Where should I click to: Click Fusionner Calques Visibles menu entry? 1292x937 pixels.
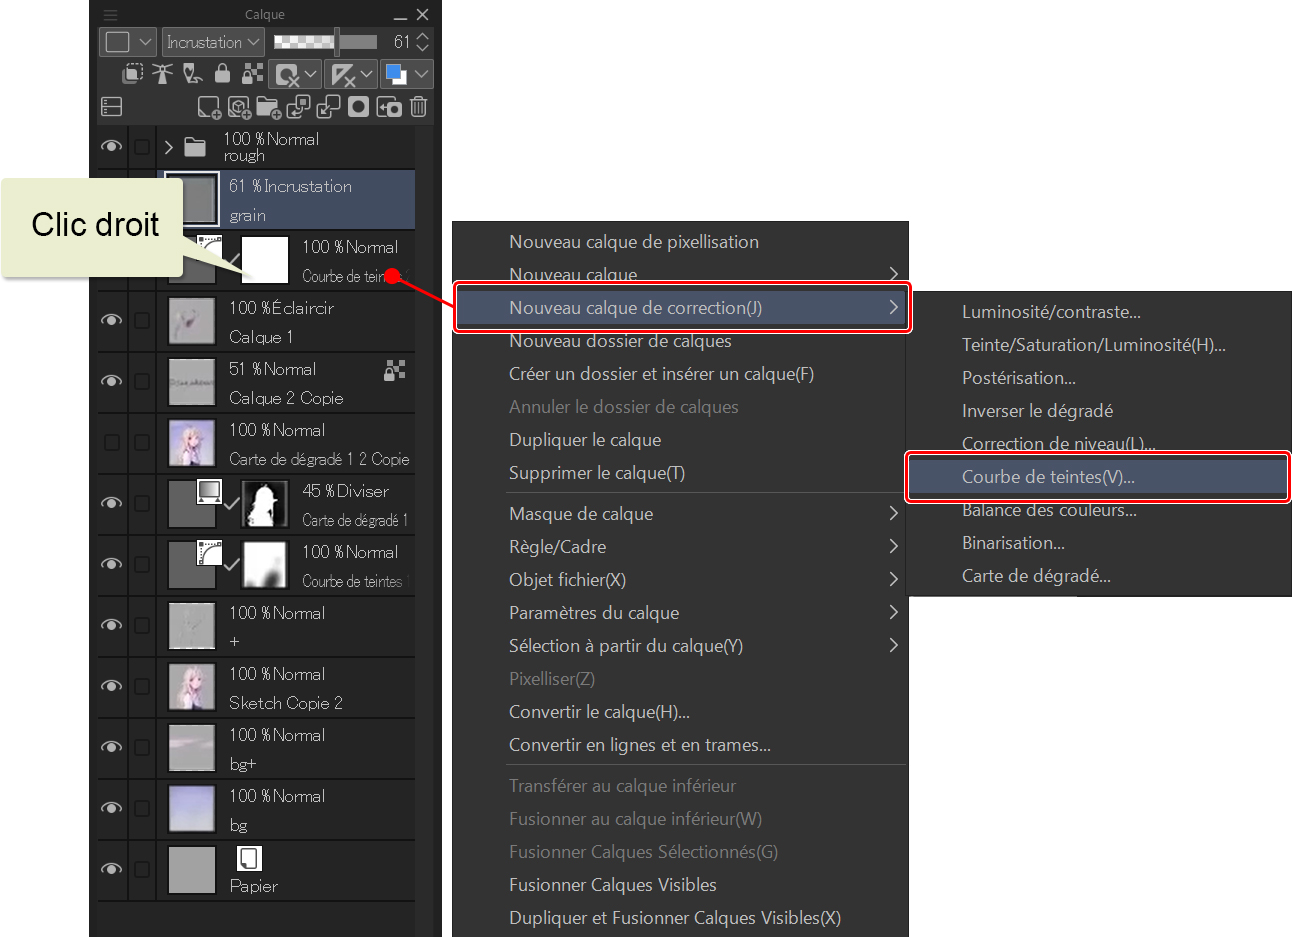(612, 885)
